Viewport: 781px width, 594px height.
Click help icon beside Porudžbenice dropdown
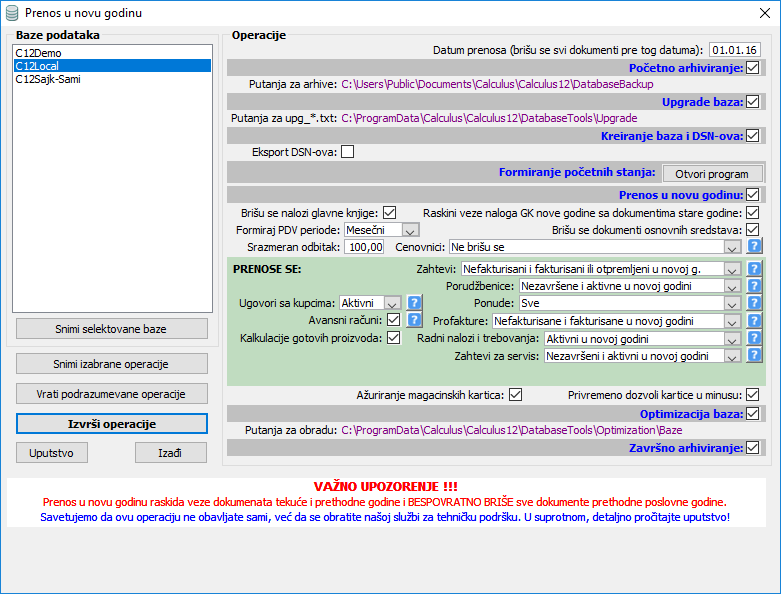(x=755, y=286)
